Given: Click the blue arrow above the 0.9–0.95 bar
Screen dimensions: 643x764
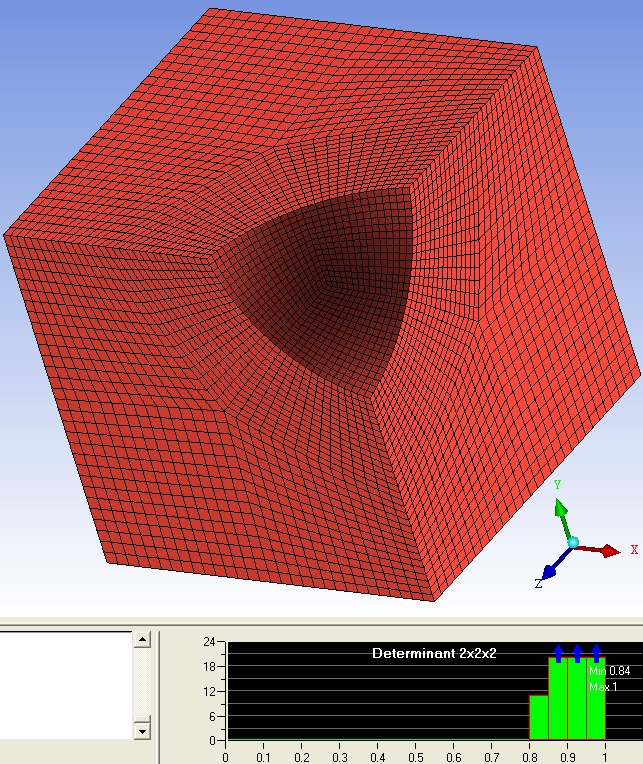Looking at the screenshot, I should point(577,653).
